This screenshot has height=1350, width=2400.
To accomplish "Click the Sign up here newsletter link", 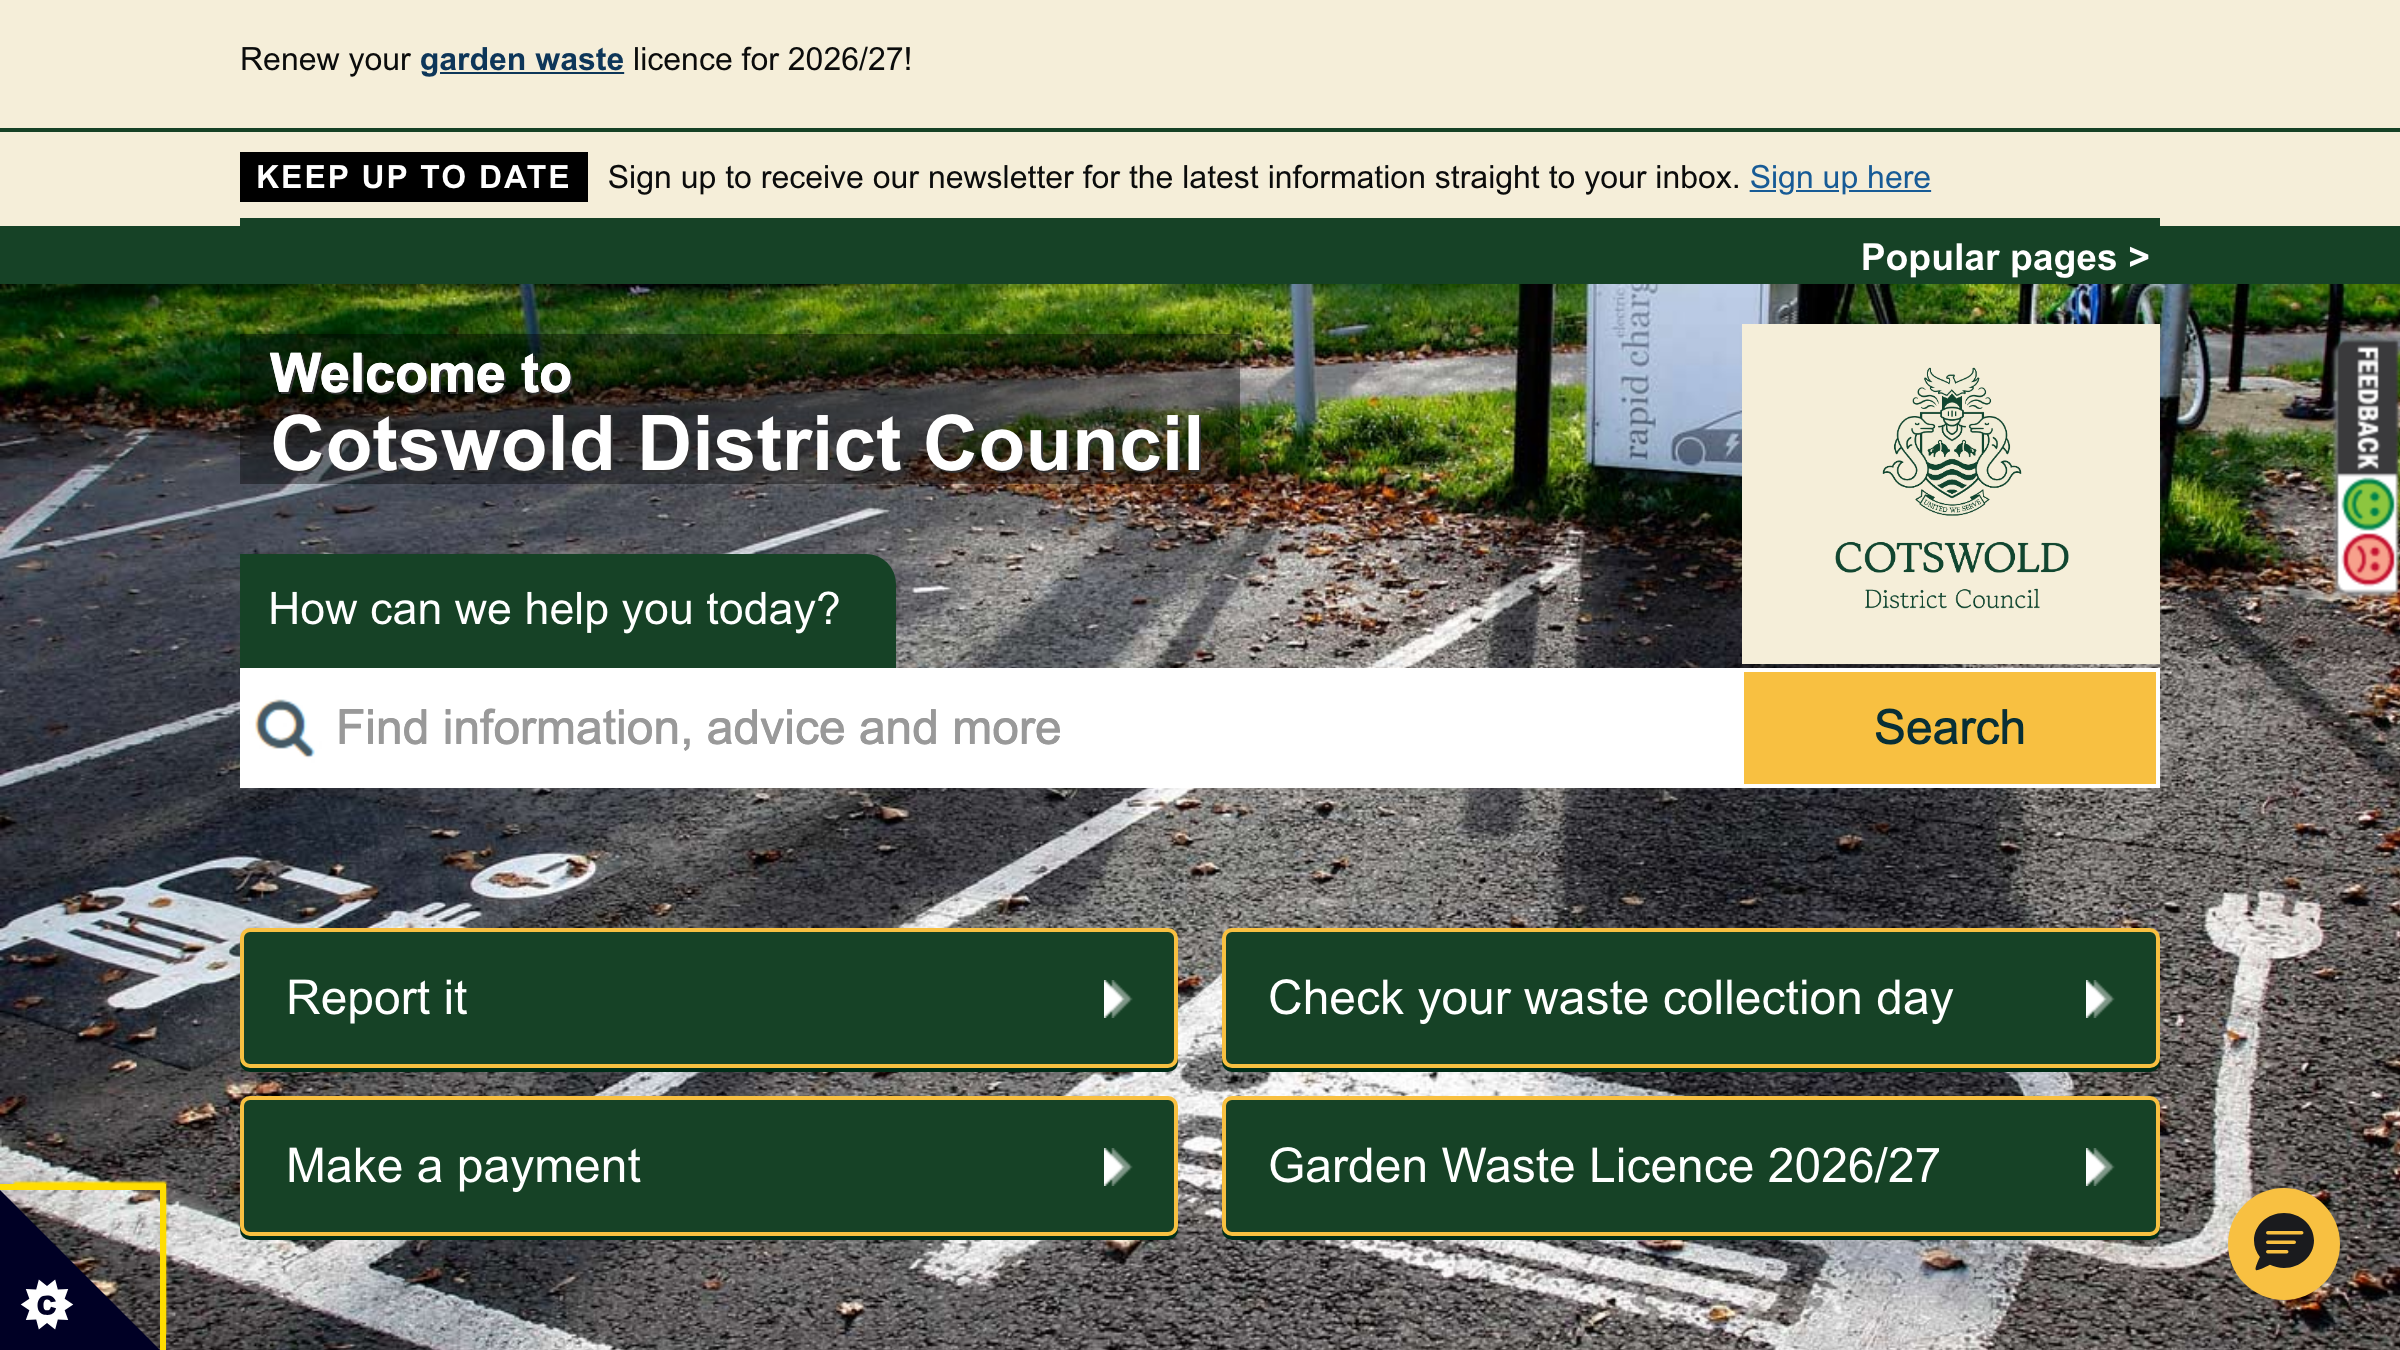I will click(x=1840, y=177).
